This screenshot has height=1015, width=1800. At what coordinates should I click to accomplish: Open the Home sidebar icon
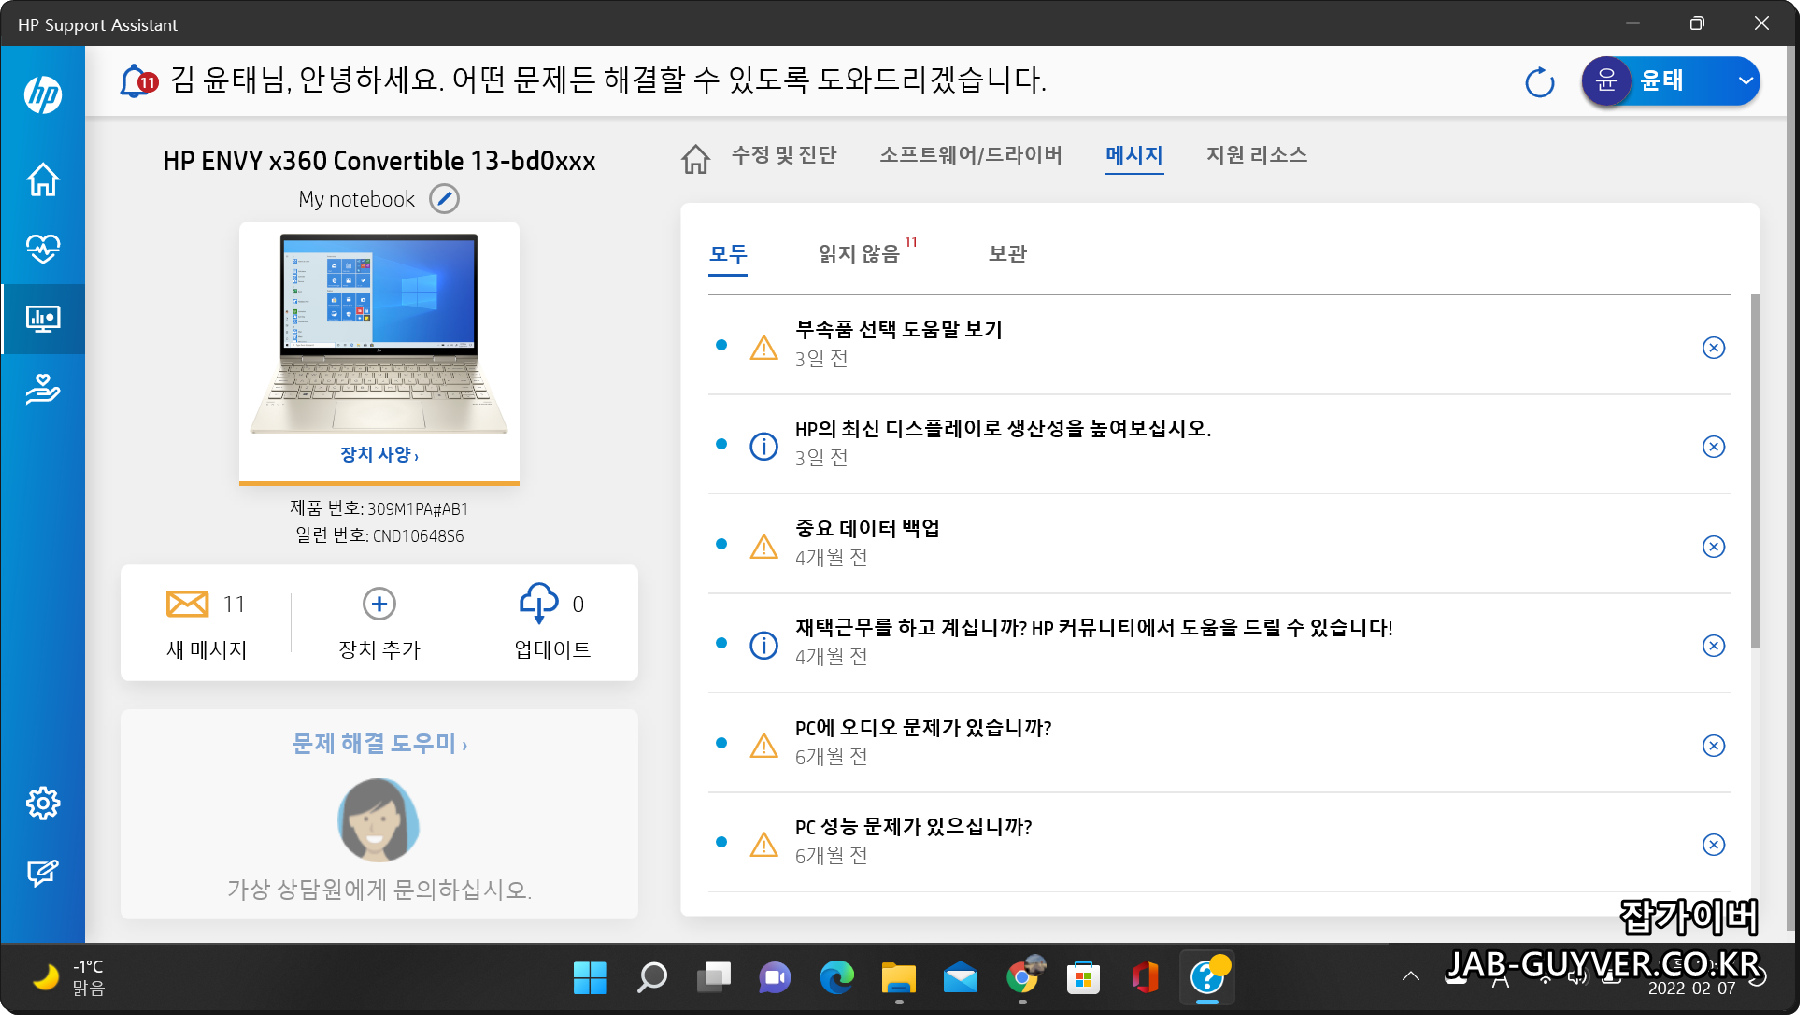(43, 180)
